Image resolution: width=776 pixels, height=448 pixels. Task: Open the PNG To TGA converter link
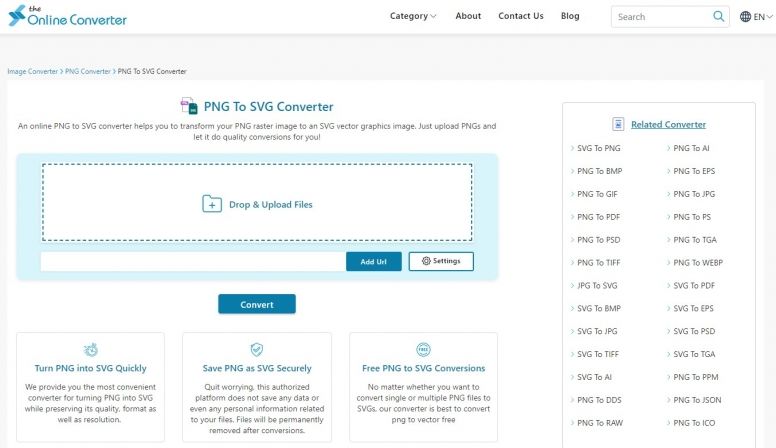pos(695,240)
